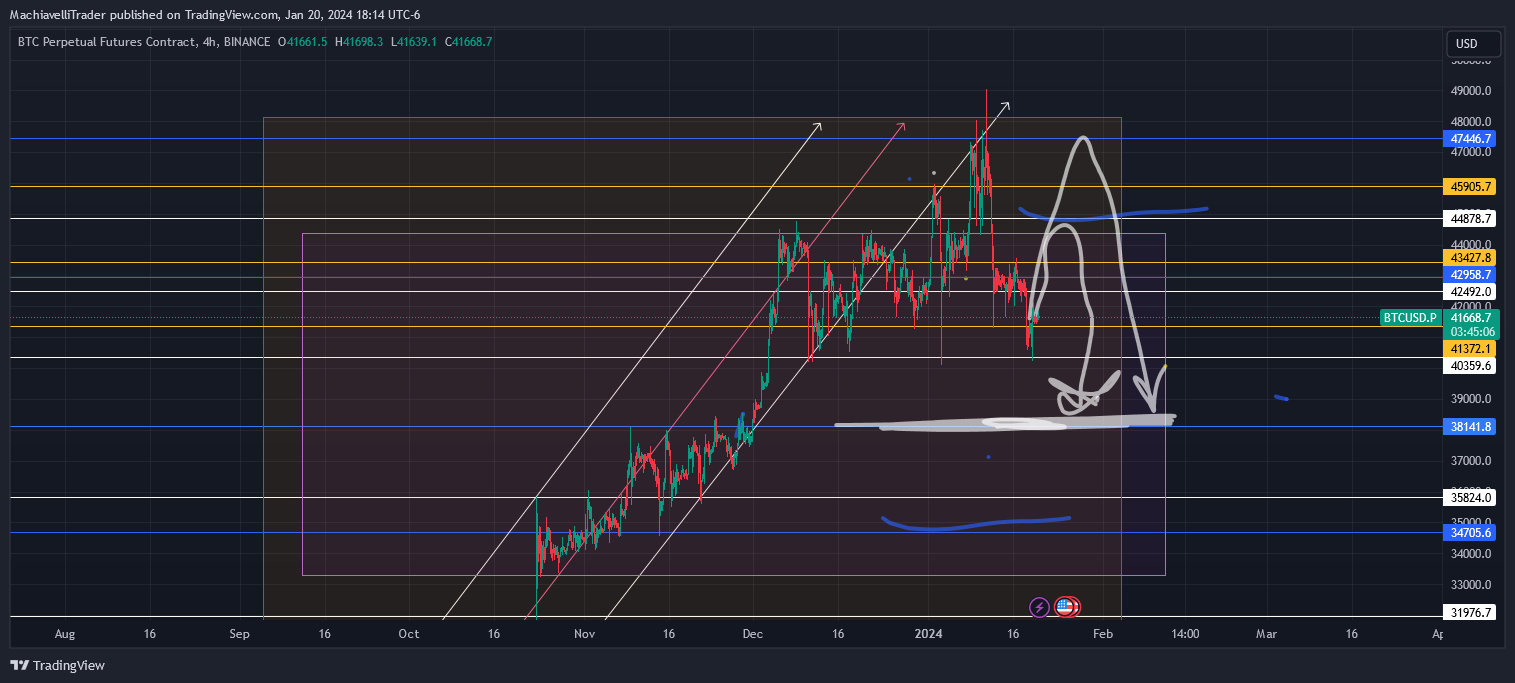The image size is (1515, 683).
Task: Select the 45905.7 orange price label
Action: [x=1470, y=186]
